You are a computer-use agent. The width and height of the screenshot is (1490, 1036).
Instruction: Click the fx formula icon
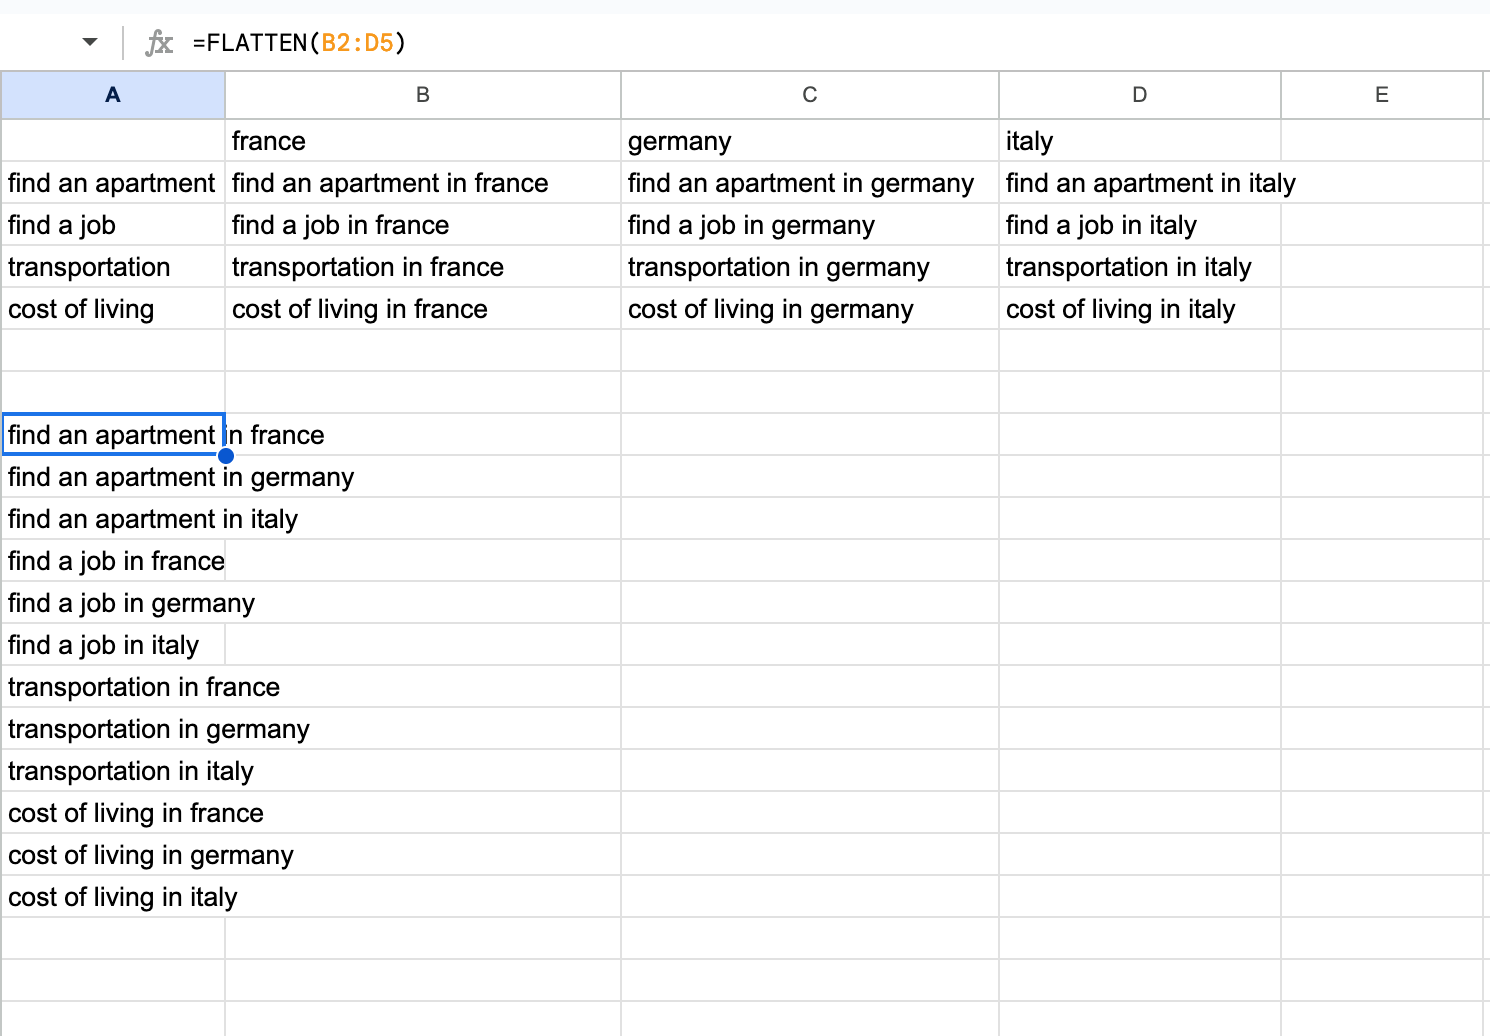[x=158, y=42]
